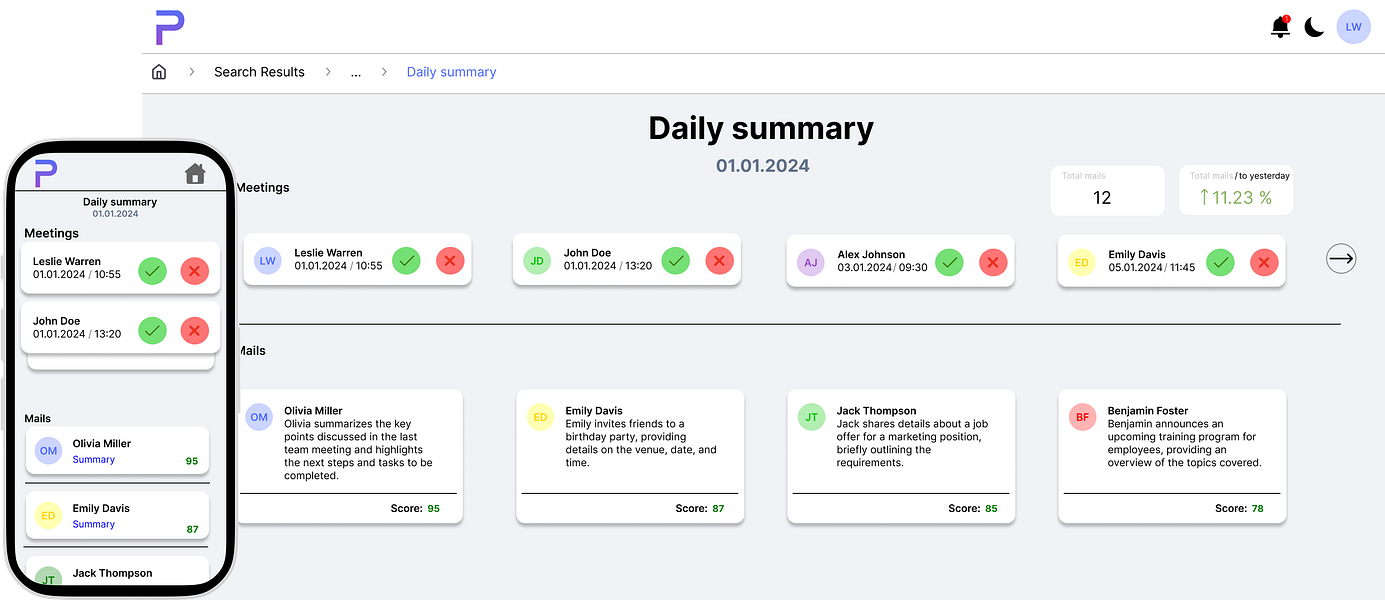
Task: Open Olivia Miller Summary link on mobile
Action: pos(94,460)
